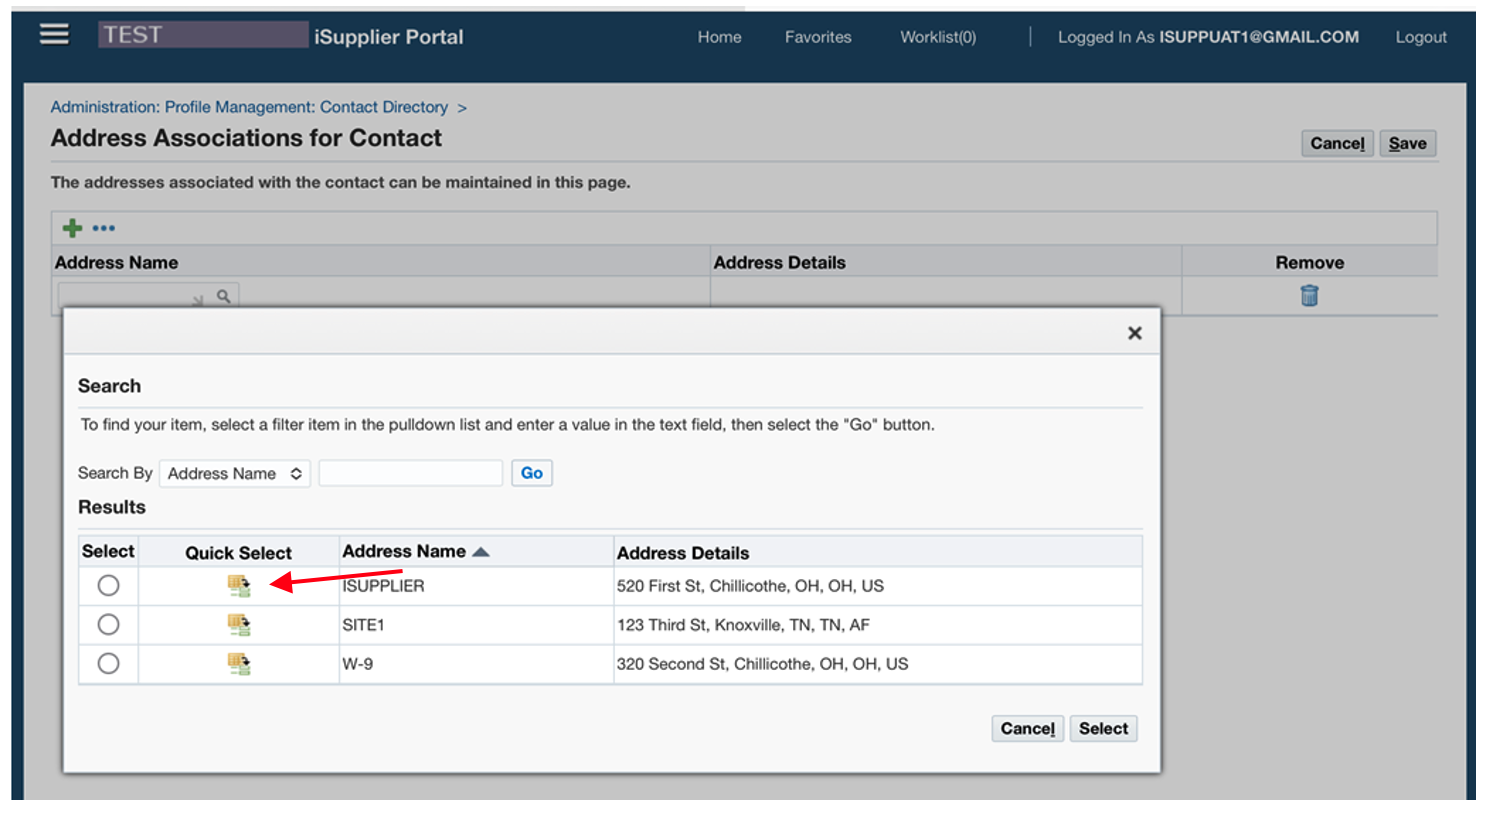The height and width of the screenshot is (816, 1494).
Task: Open the hamburger navigation menu
Action: coord(54,35)
